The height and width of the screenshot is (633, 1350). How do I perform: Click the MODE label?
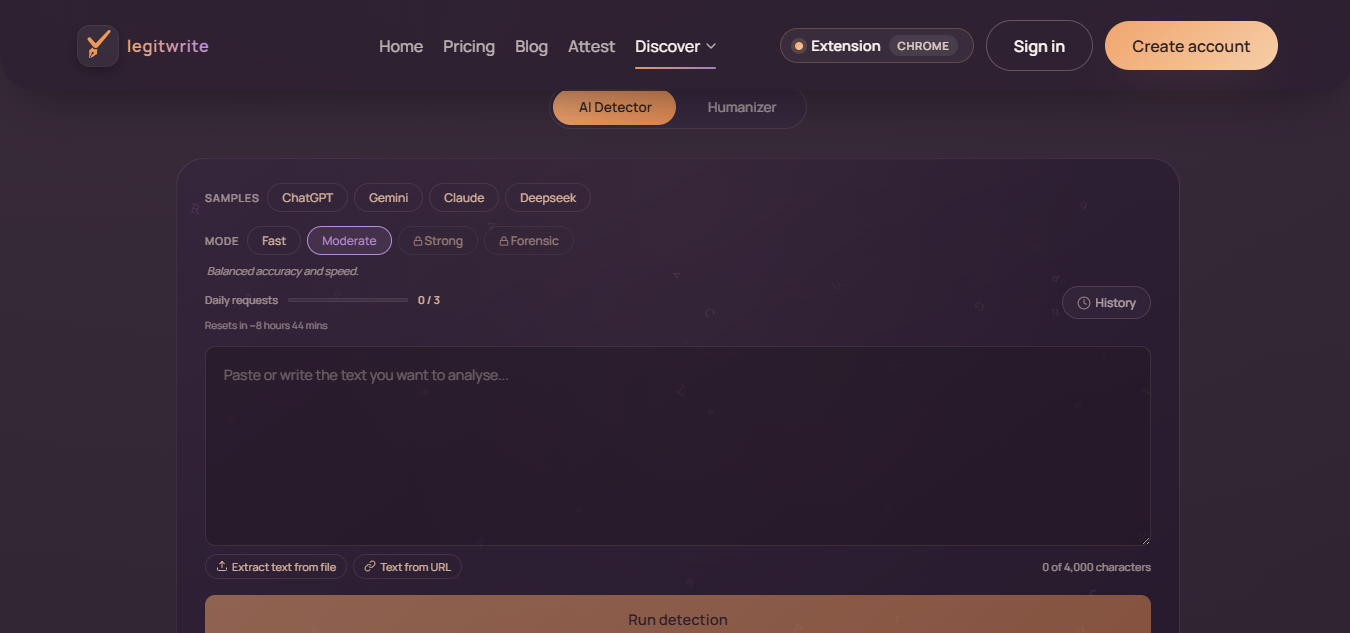[x=222, y=241]
